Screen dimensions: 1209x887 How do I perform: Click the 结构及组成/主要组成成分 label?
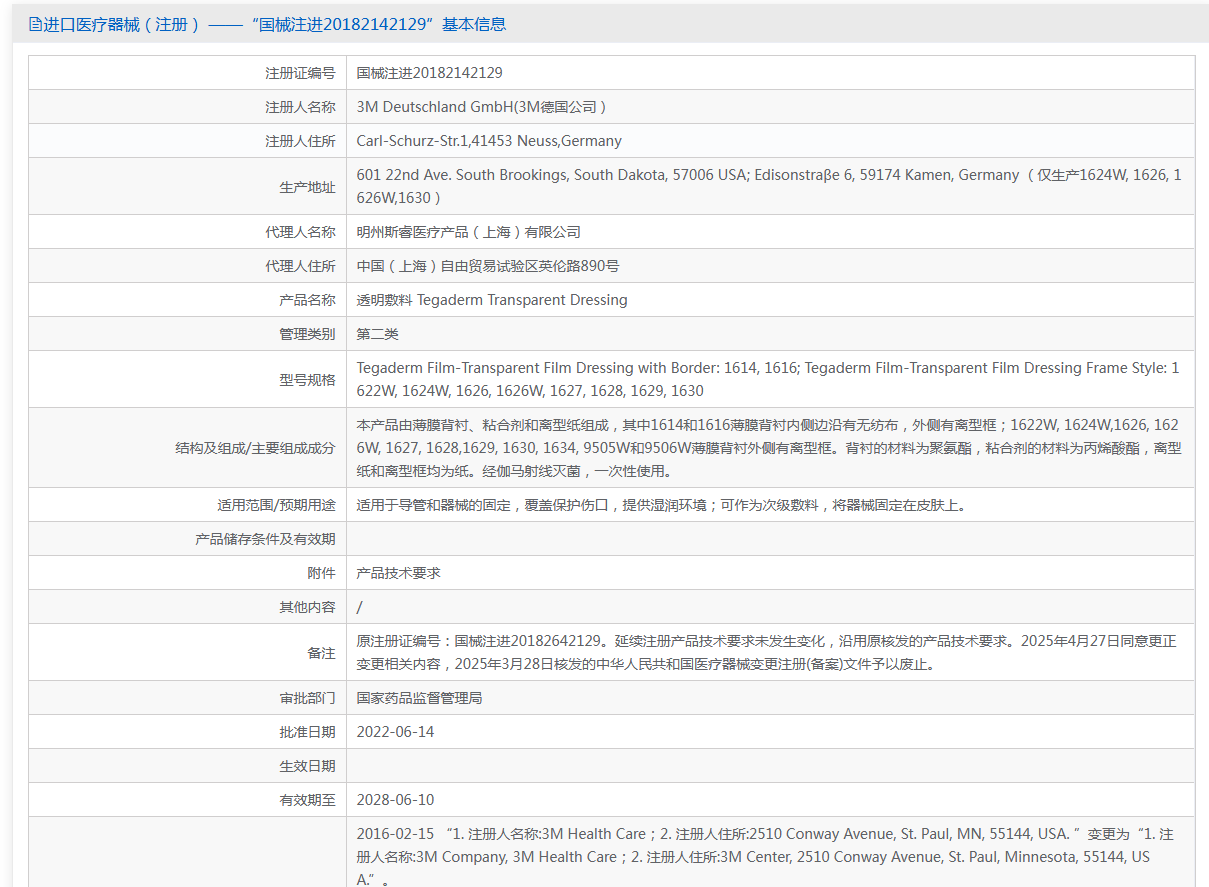point(255,449)
